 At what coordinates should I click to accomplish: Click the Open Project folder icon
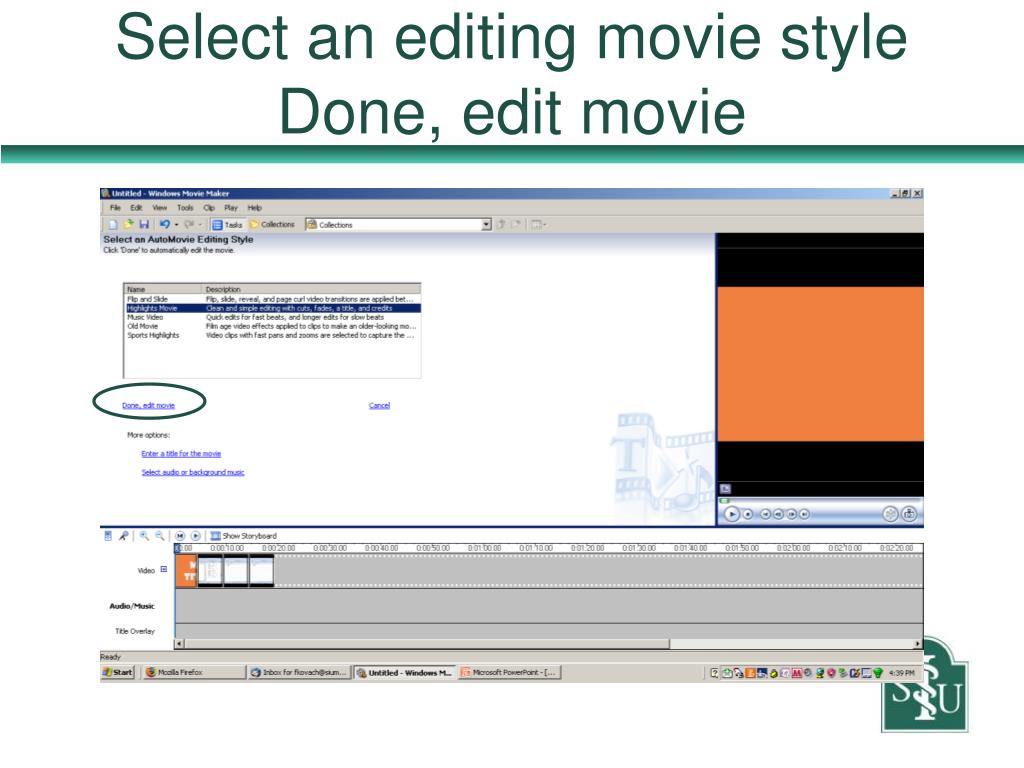coord(129,225)
